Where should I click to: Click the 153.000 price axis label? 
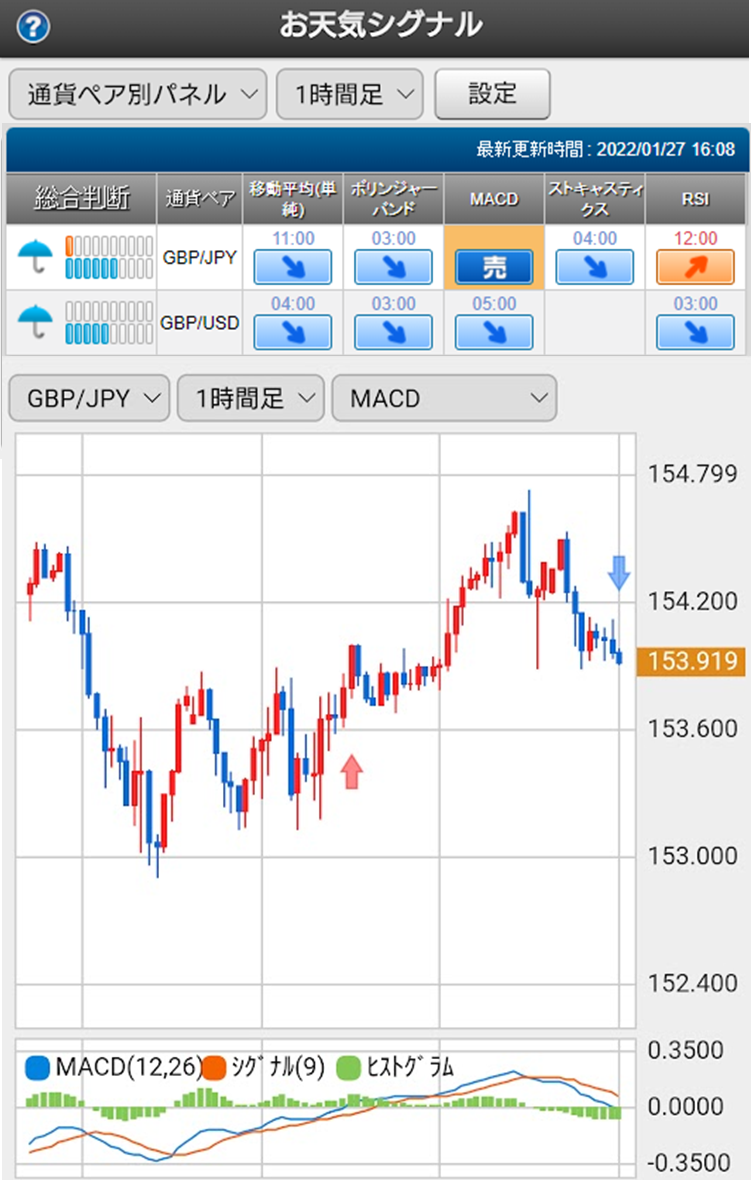tap(692, 856)
